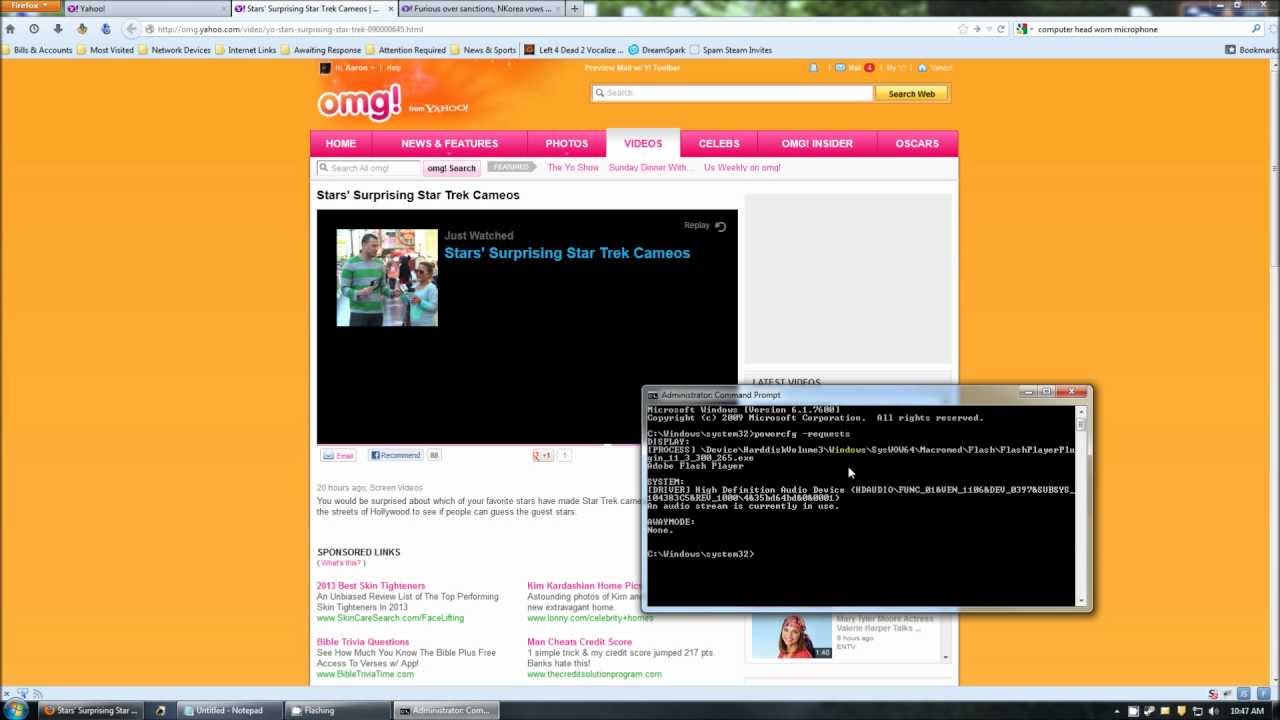Image resolution: width=1280 pixels, height=720 pixels.
Task: Open the HOME navigation tab
Action: pyautogui.click(x=340, y=143)
